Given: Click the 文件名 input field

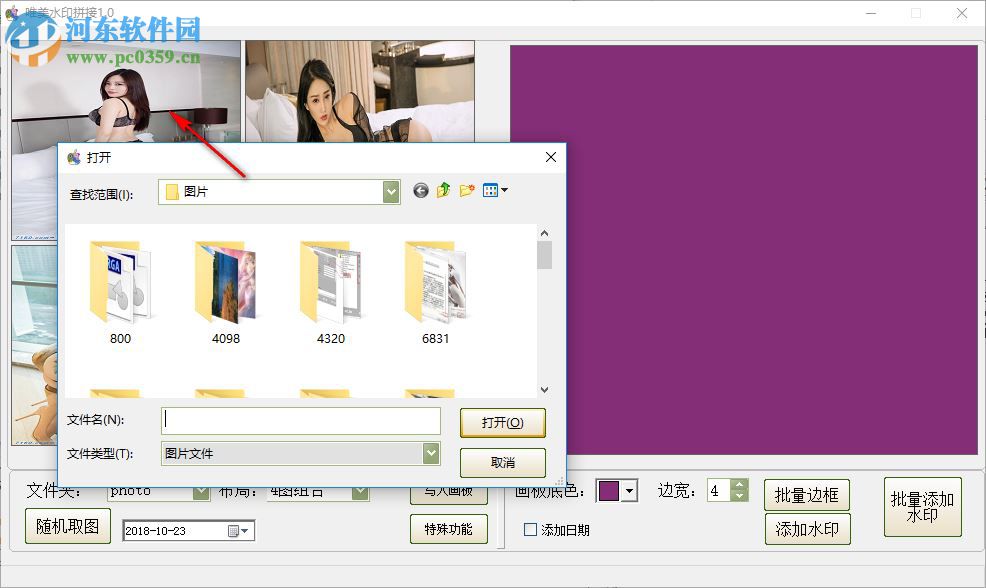Looking at the screenshot, I should click(301, 421).
